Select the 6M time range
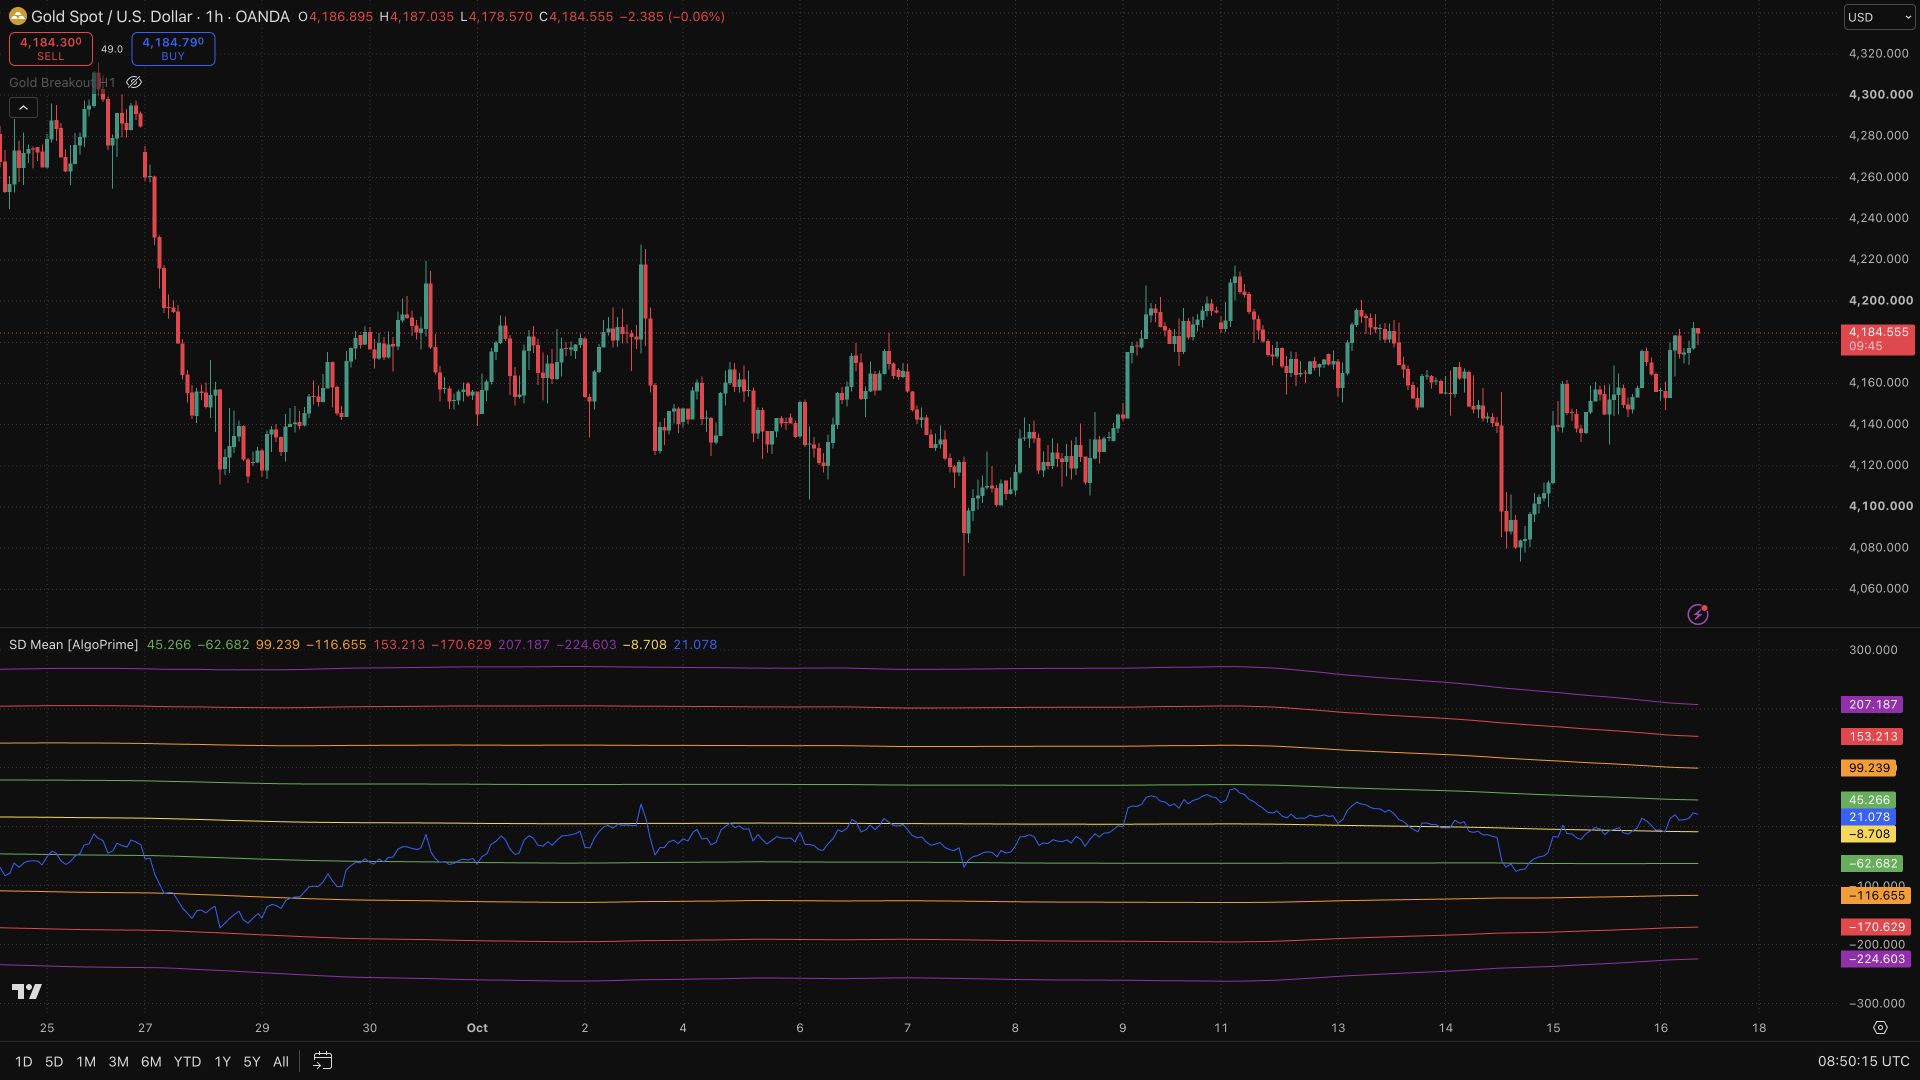The image size is (1920, 1080). [151, 1061]
